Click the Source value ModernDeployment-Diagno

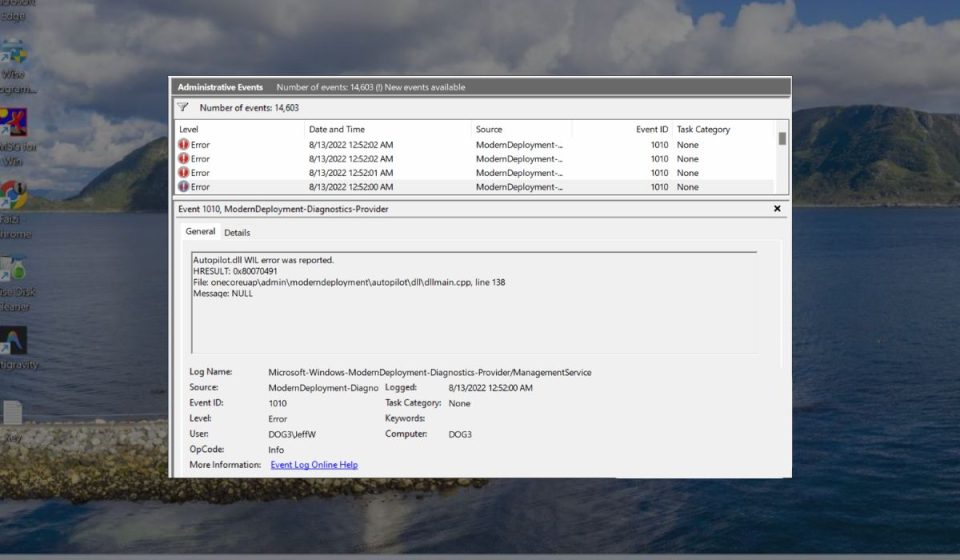click(x=323, y=388)
